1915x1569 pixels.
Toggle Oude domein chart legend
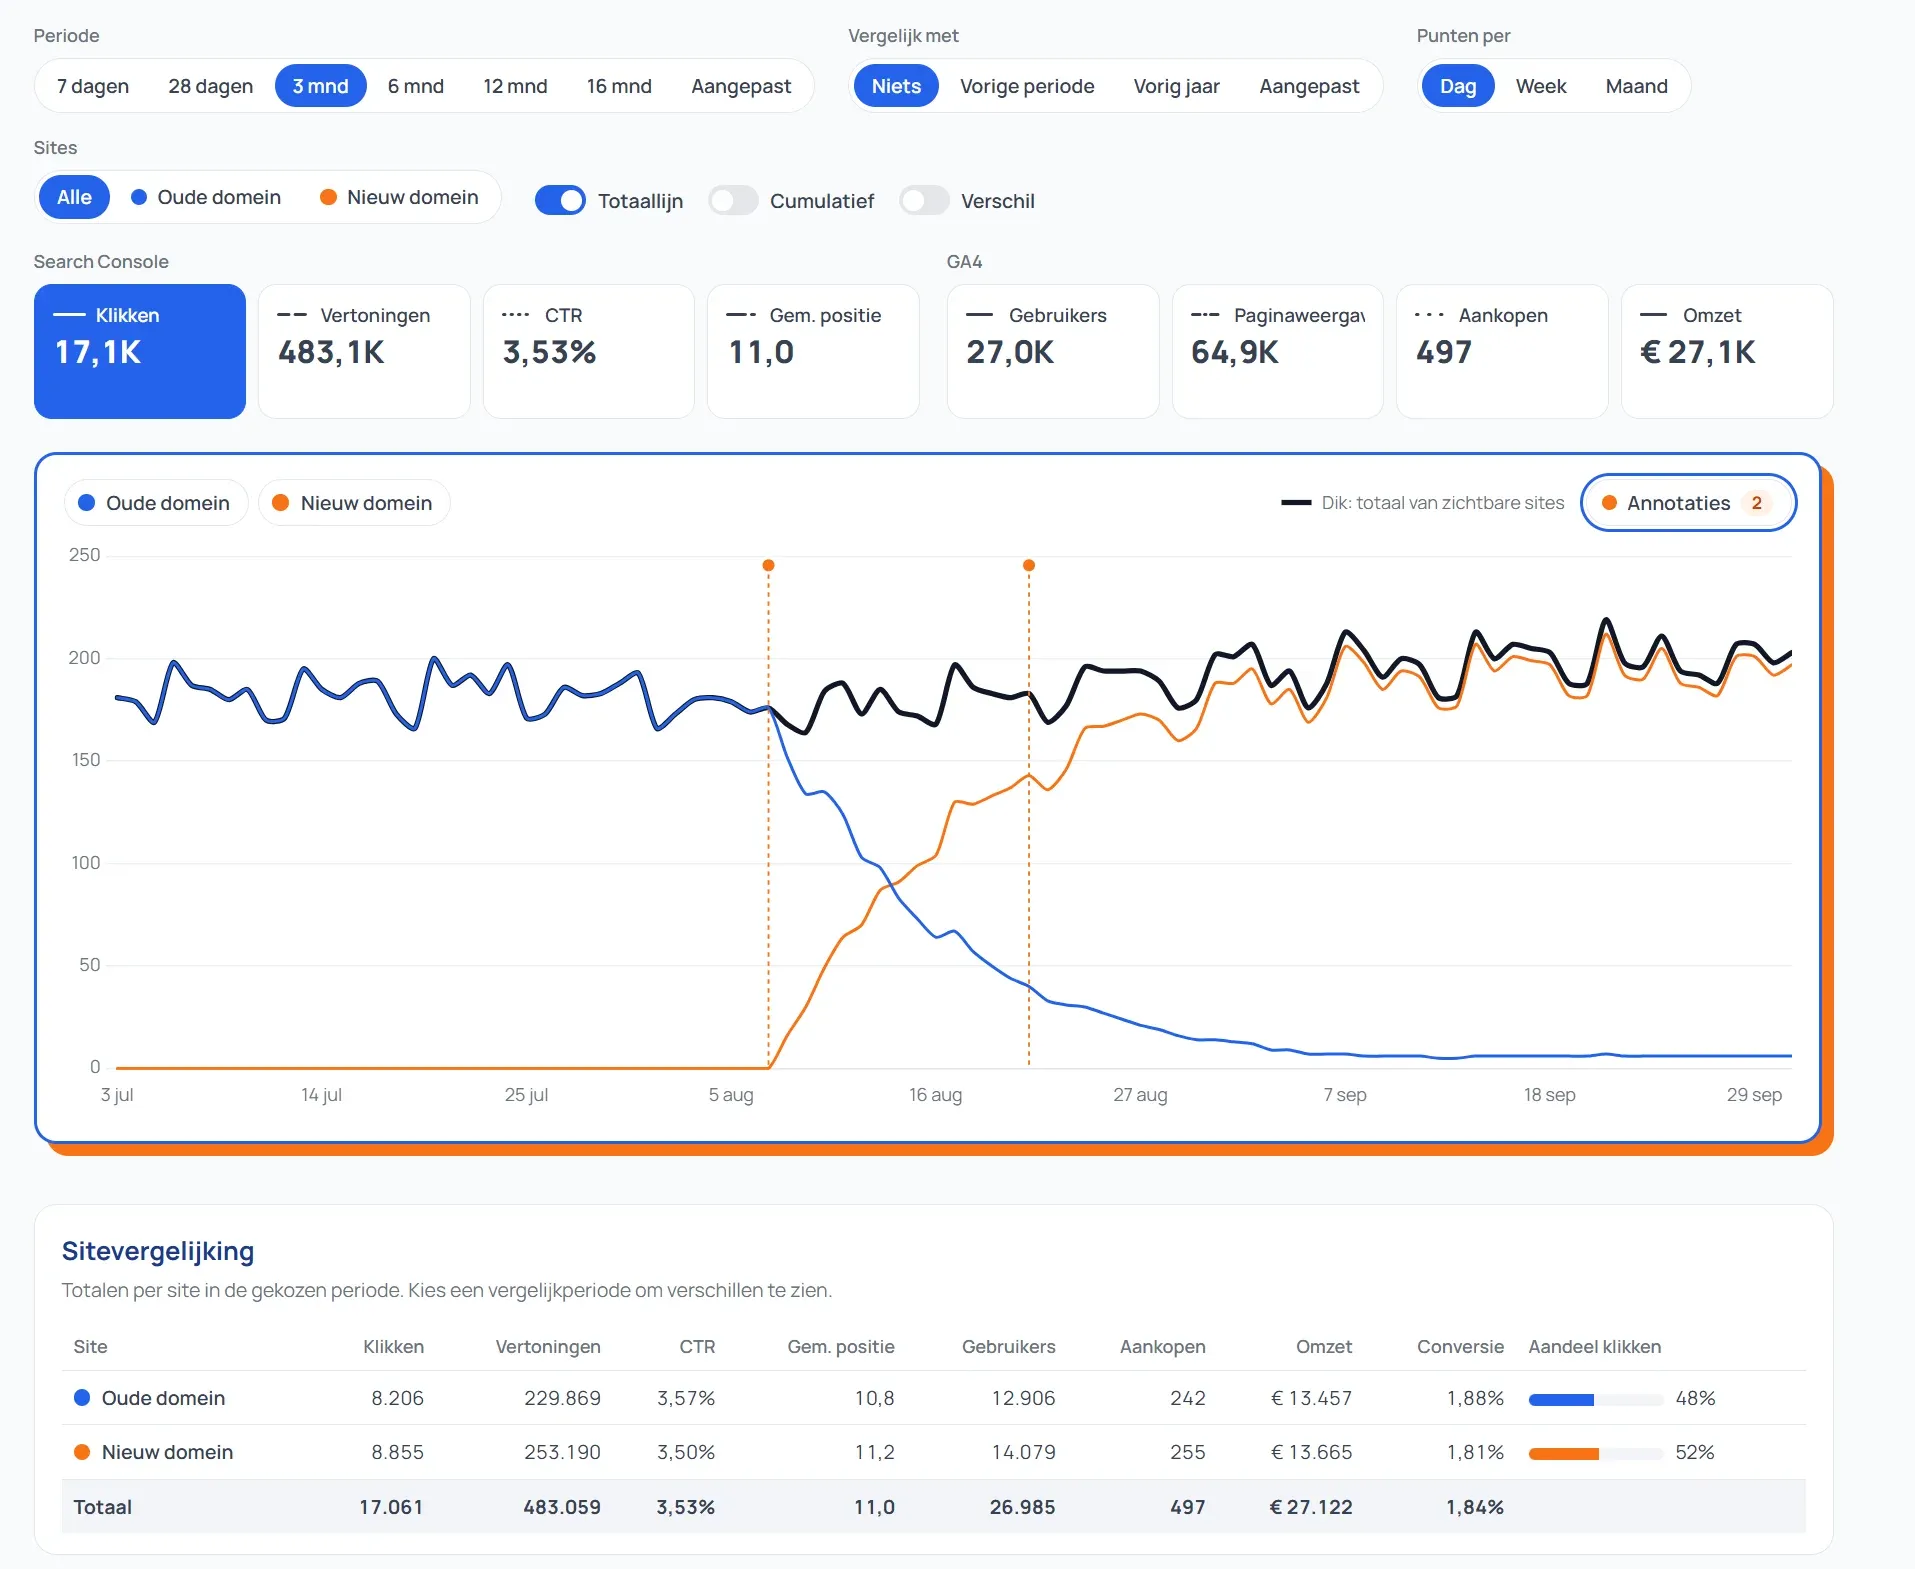pos(156,503)
